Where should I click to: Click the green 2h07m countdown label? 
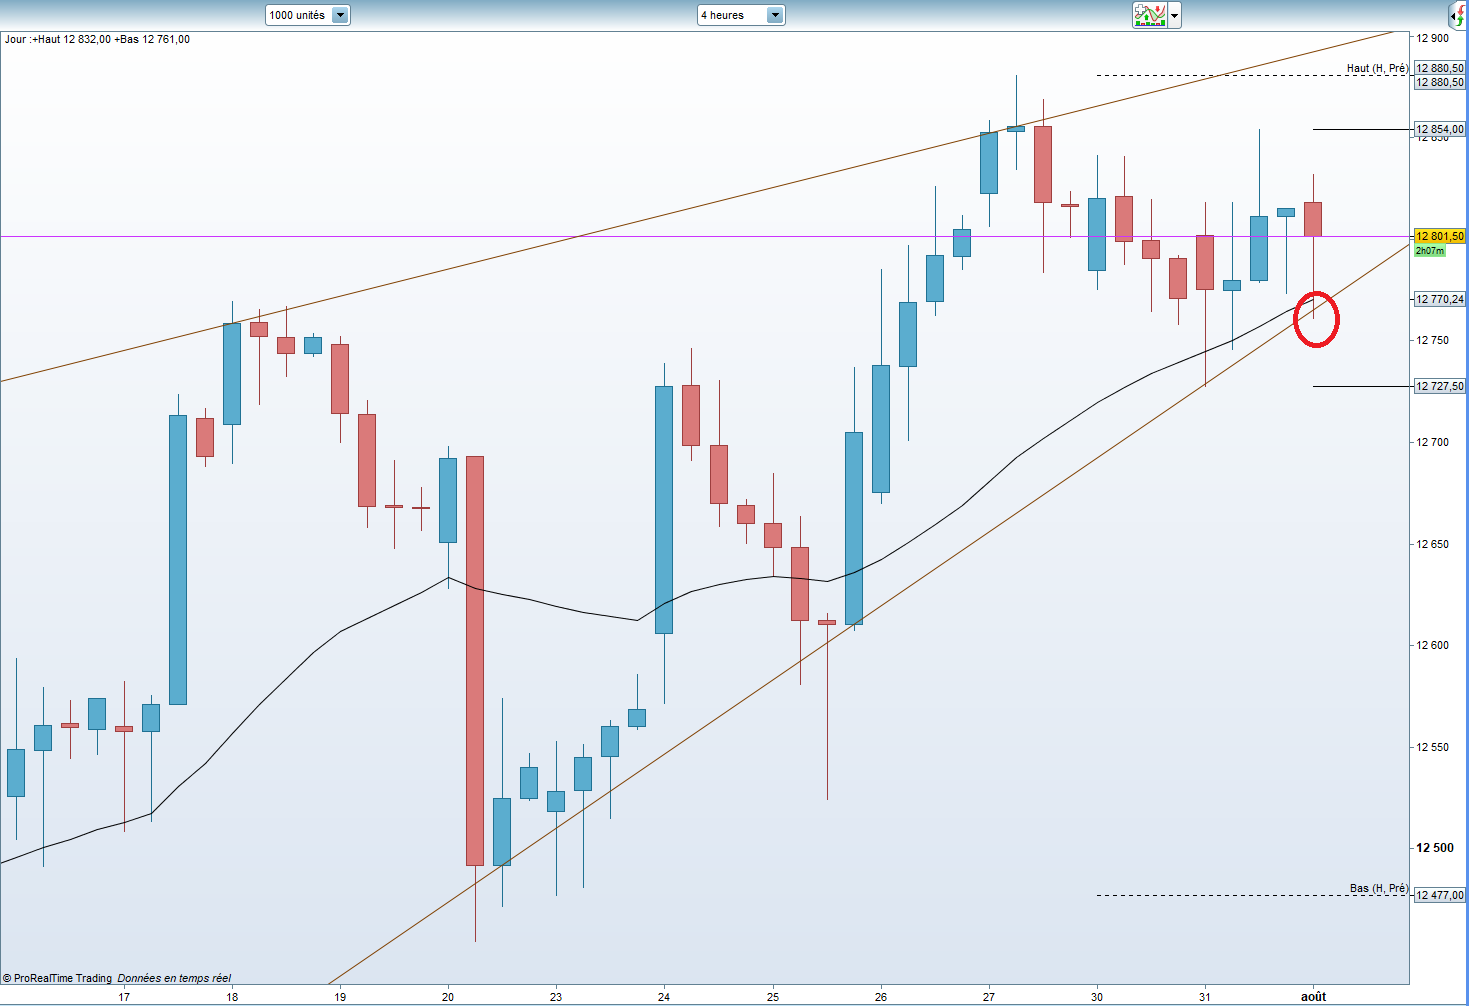[1430, 251]
